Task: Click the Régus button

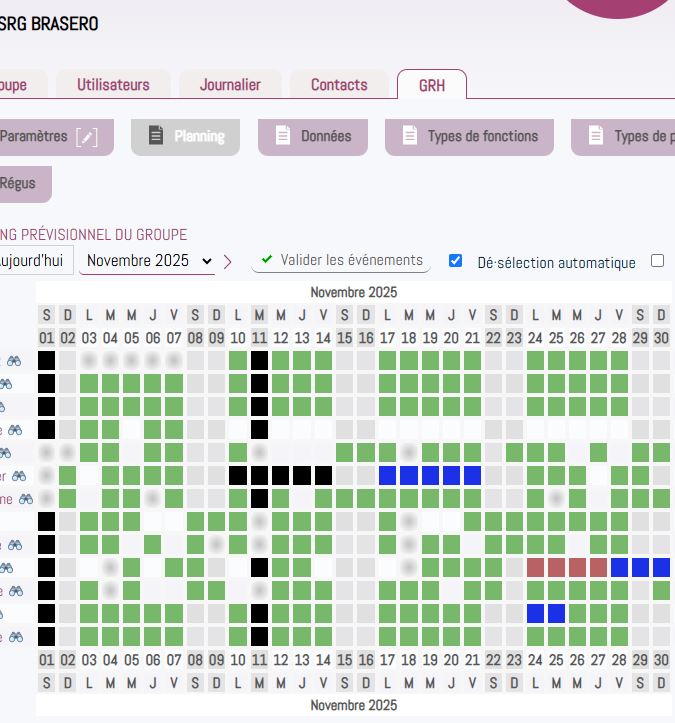Action: pyautogui.click(x=18, y=184)
